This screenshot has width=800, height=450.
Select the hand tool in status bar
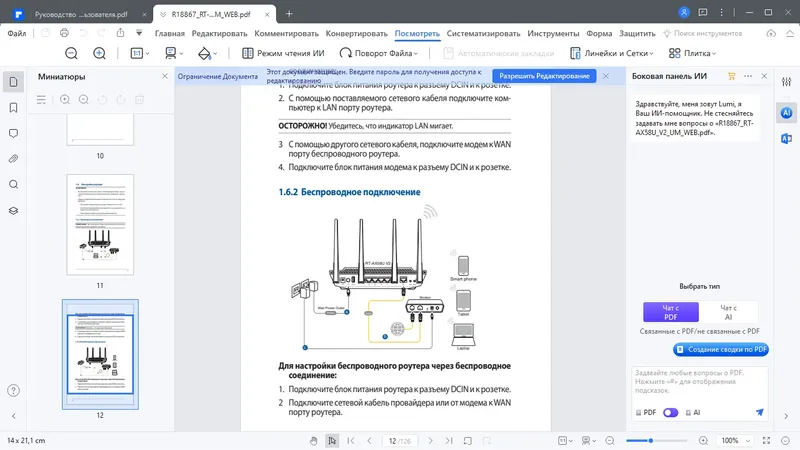click(313, 441)
